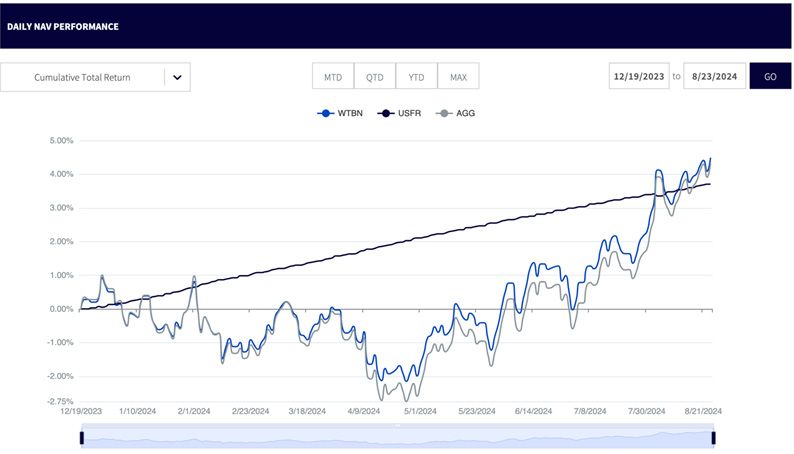
Task: Select the MTD time range
Action: click(x=333, y=77)
